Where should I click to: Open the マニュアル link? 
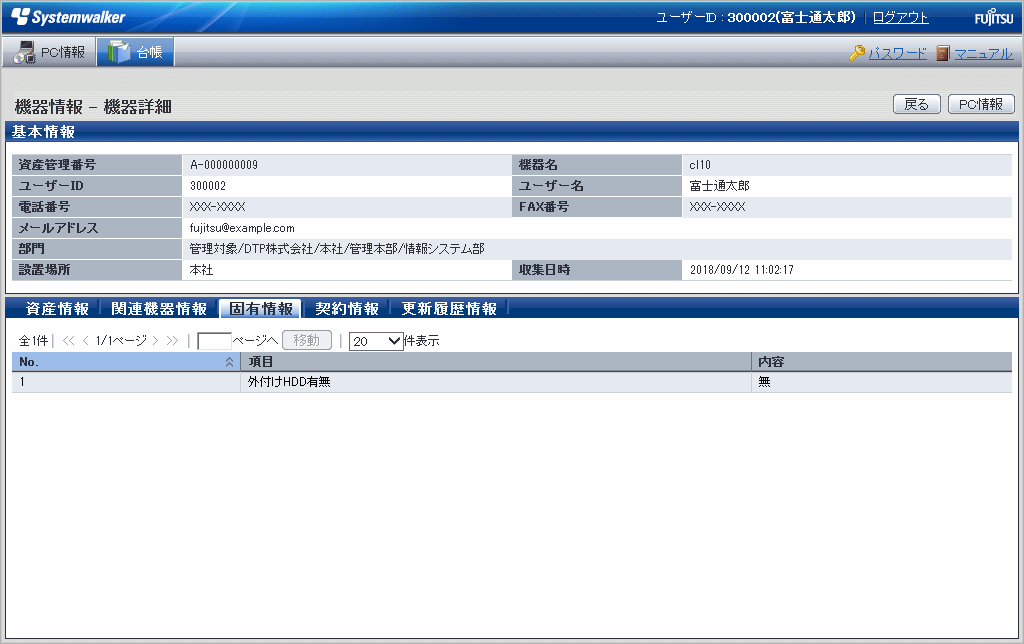tap(984, 54)
